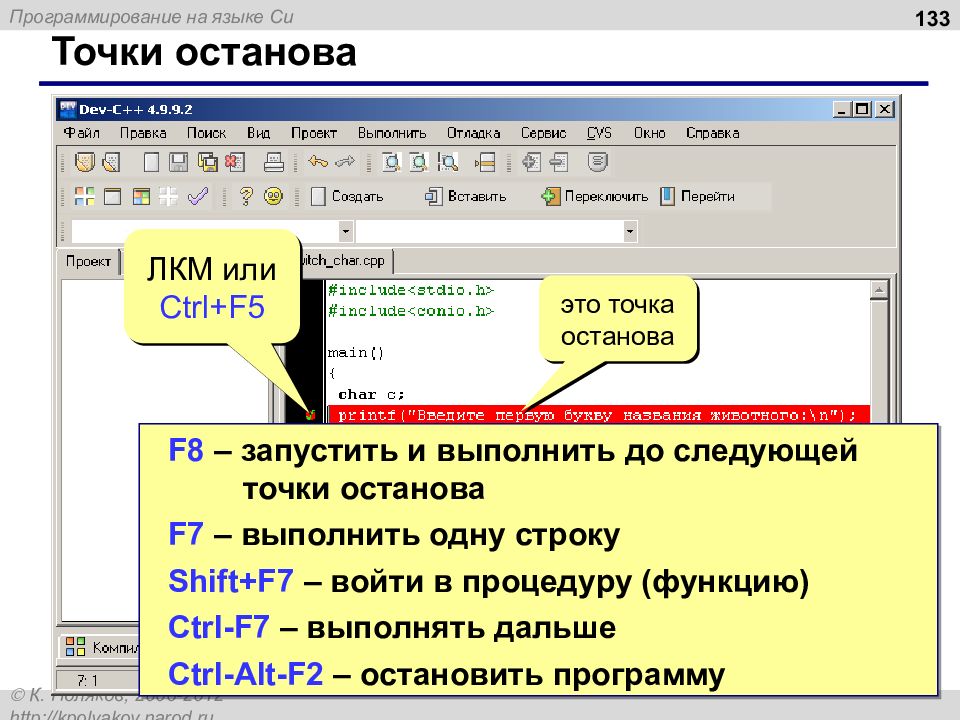Open the Файл menu
Screen dimensions: 960x720
coord(81,133)
